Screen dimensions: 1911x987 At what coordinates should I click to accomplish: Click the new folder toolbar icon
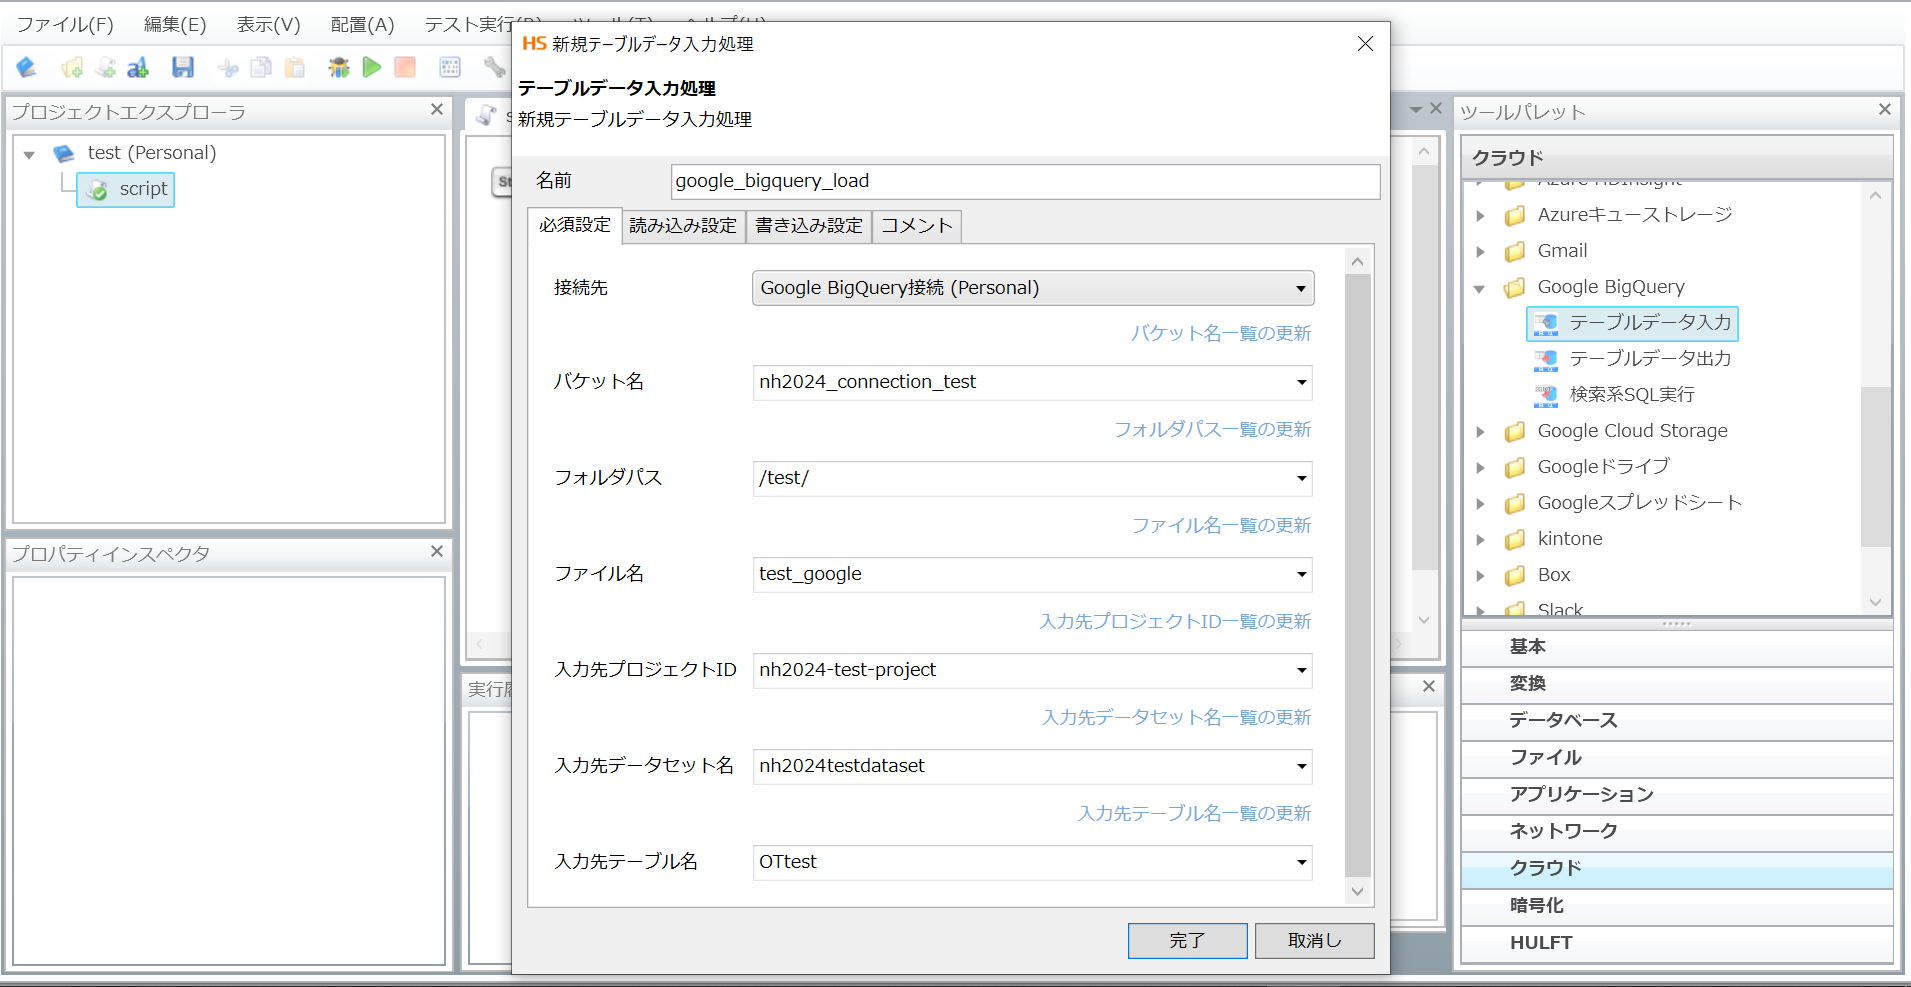tap(72, 67)
